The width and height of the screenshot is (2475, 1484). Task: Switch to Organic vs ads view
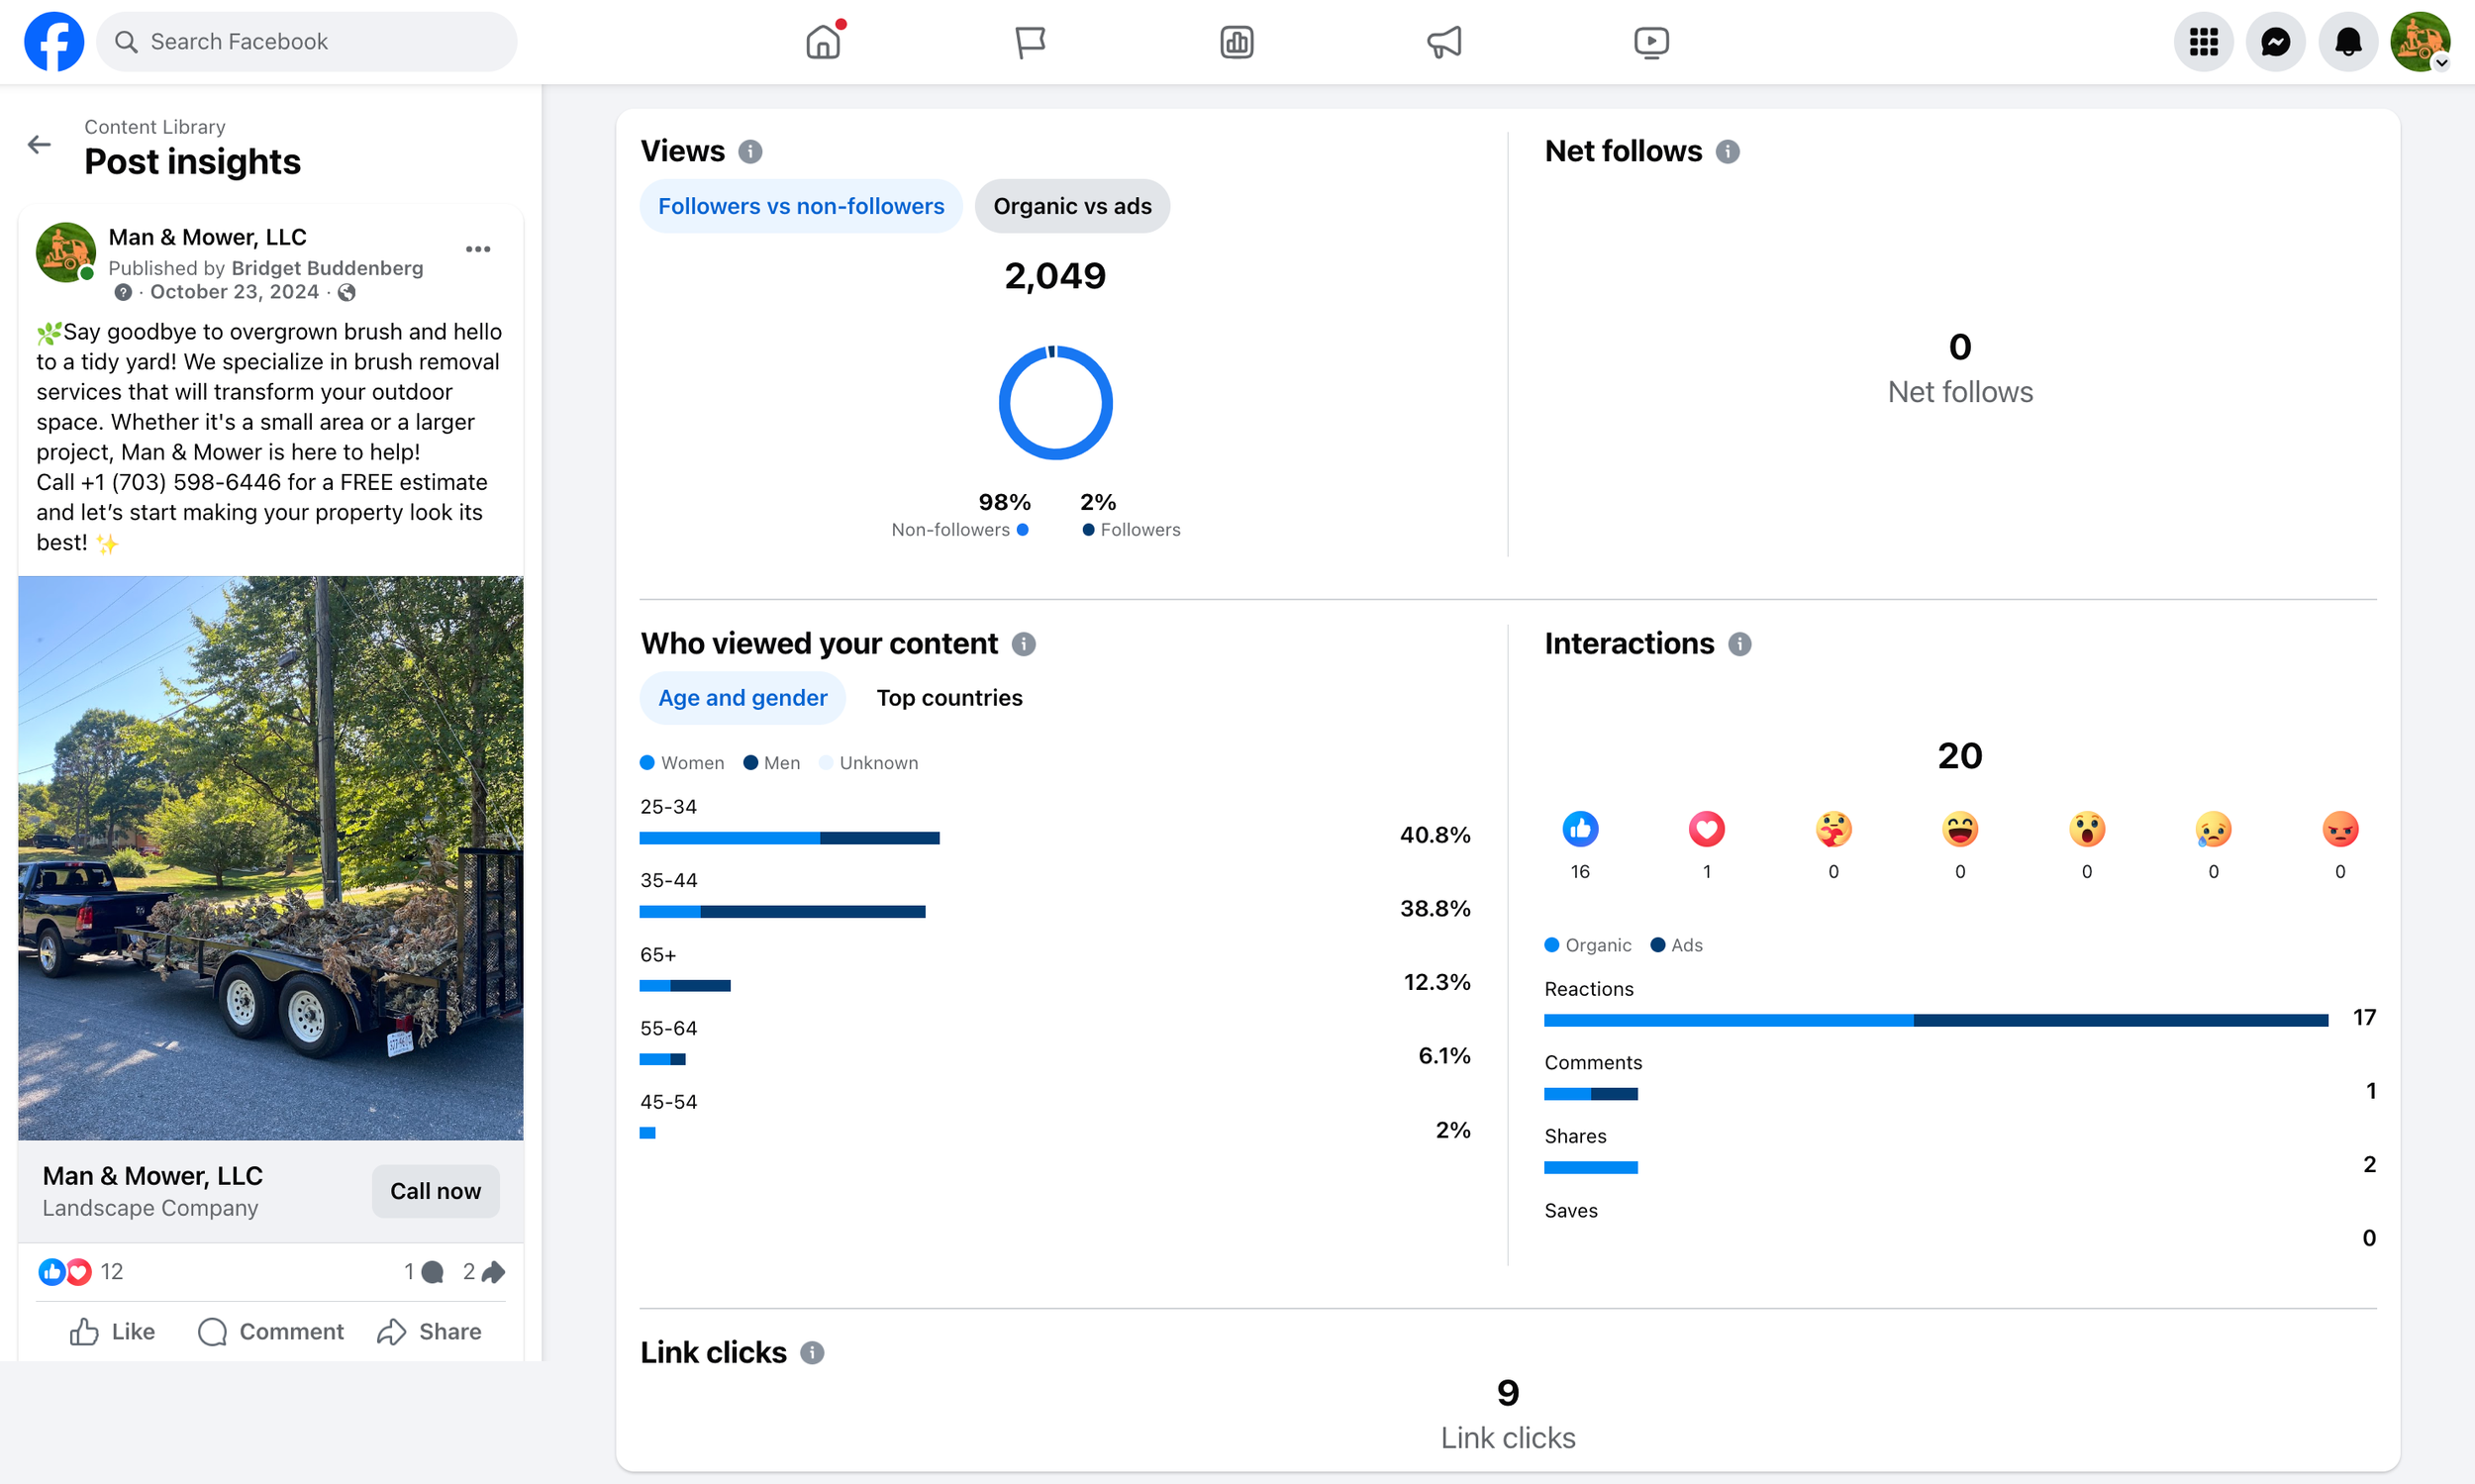[x=1072, y=206]
